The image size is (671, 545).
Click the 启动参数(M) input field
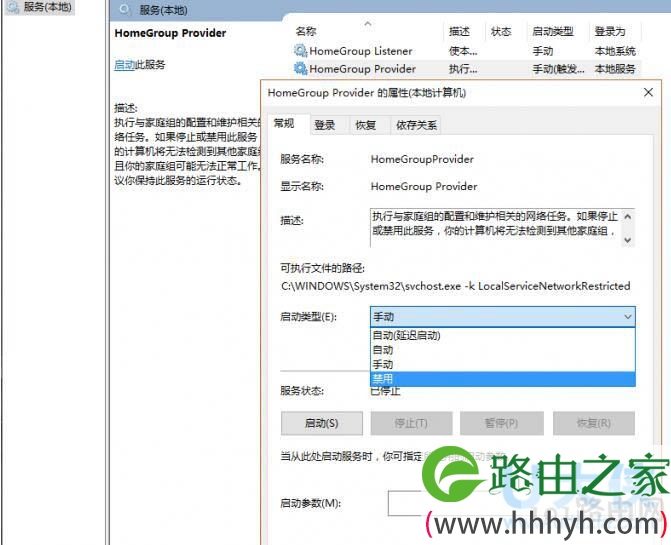pos(511,503)
